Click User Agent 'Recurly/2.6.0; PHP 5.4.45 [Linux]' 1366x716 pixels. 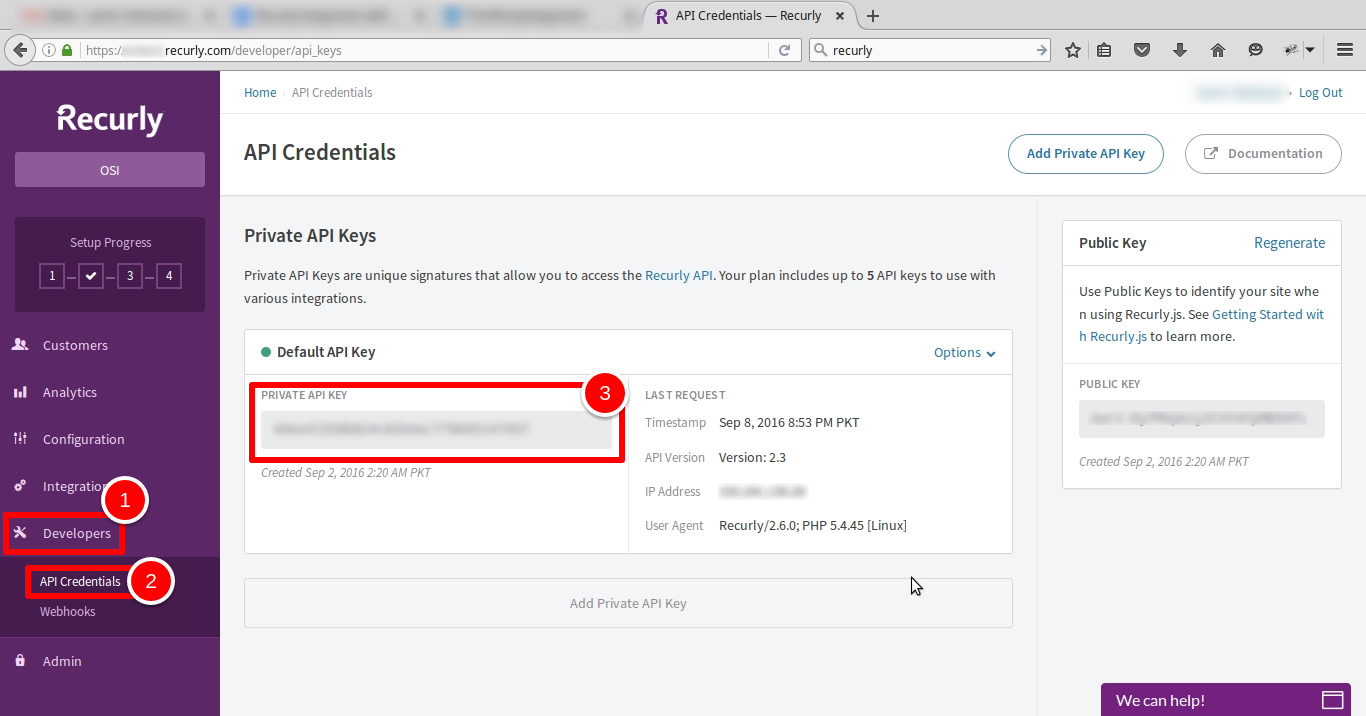(813, 525)
